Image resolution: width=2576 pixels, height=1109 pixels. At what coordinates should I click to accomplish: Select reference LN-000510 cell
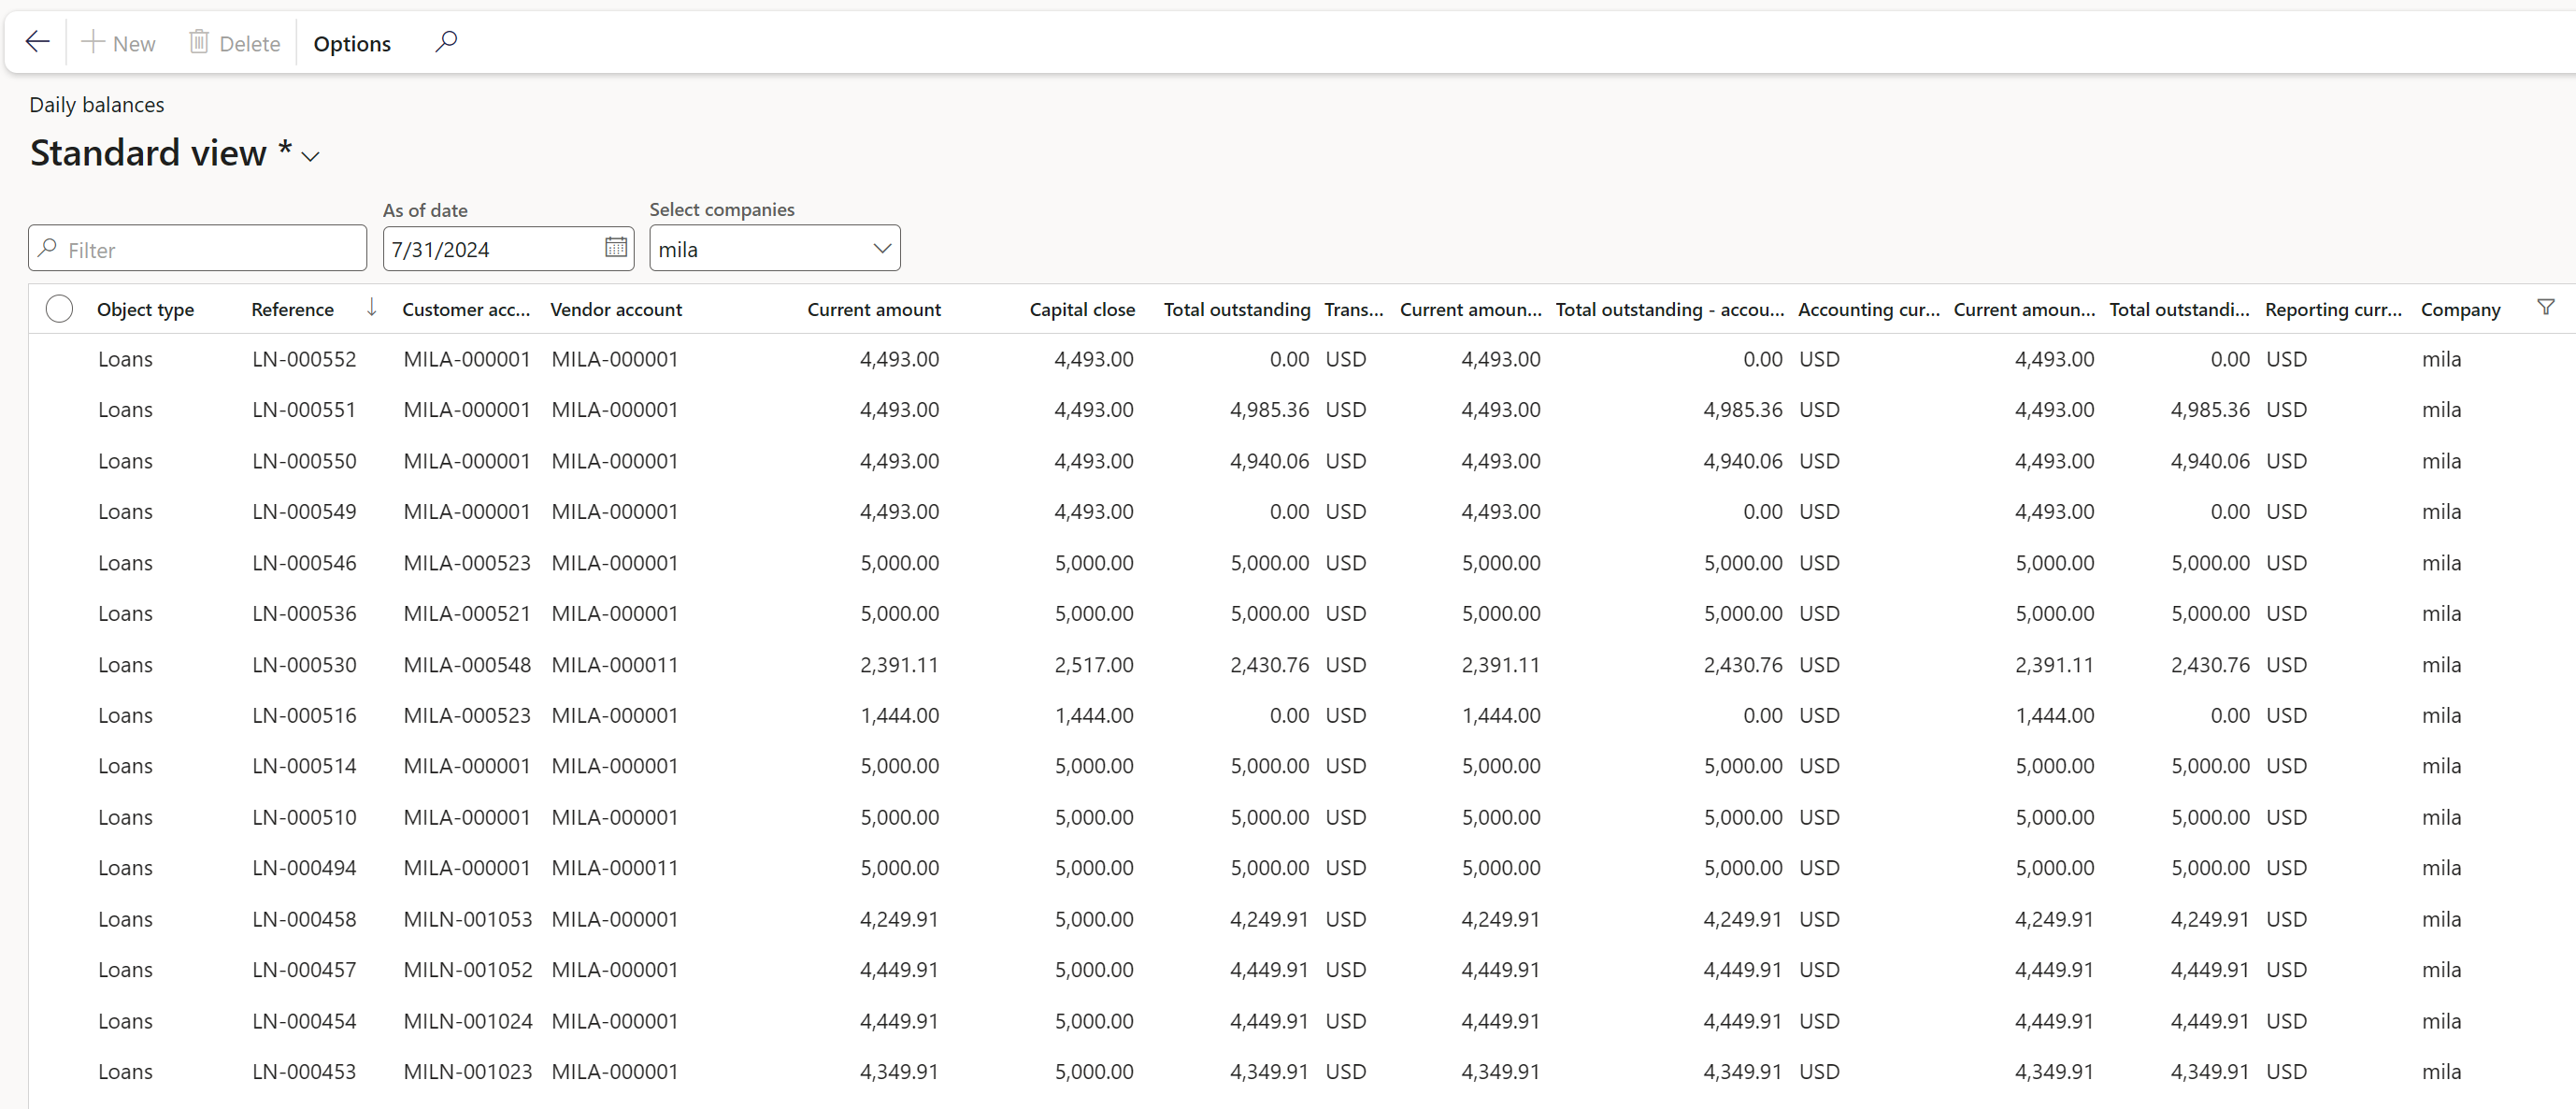(304, 817)
